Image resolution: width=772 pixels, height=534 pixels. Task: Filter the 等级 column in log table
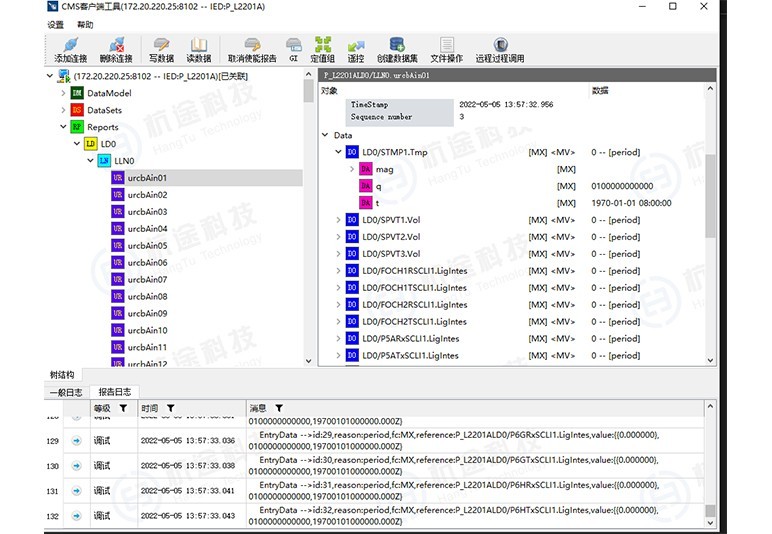[123, 408]
